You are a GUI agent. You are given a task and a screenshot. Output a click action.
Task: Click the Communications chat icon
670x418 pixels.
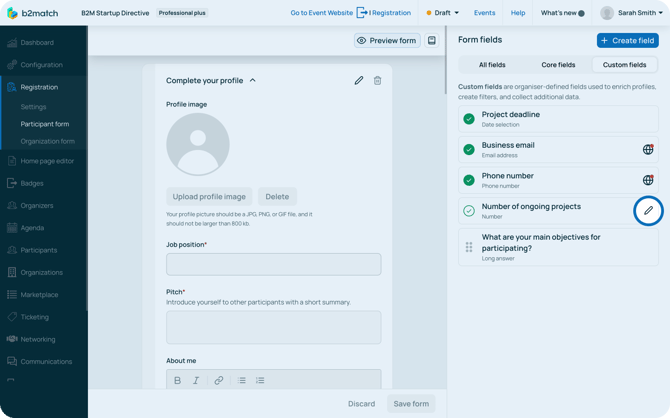[12, 361]
